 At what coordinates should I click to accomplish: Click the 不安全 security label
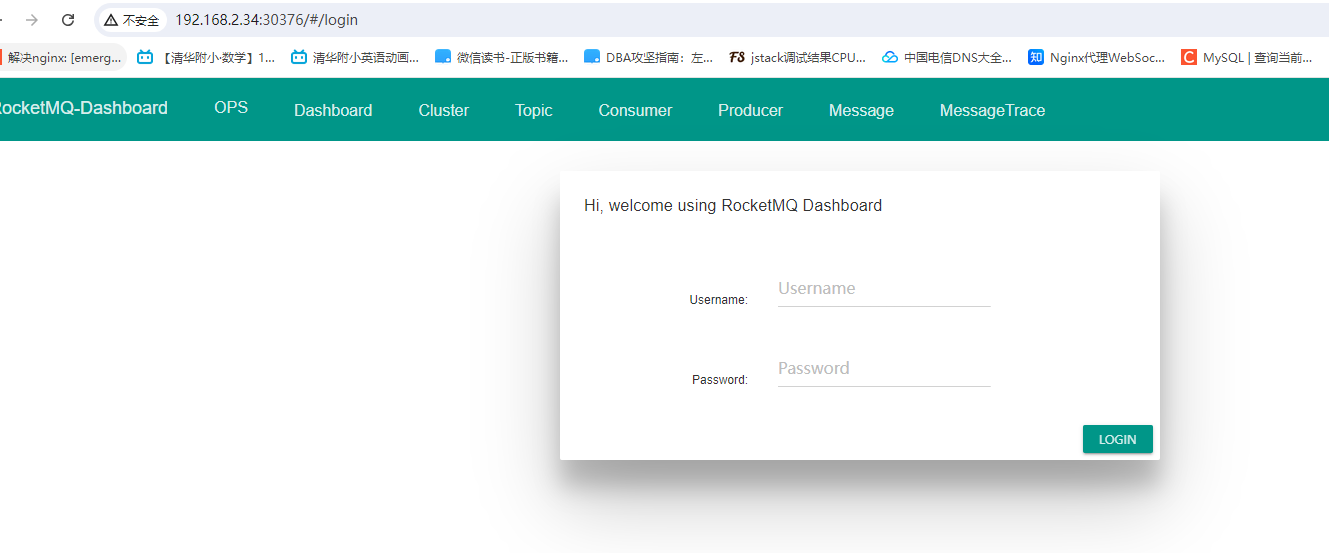coord(141,20)
